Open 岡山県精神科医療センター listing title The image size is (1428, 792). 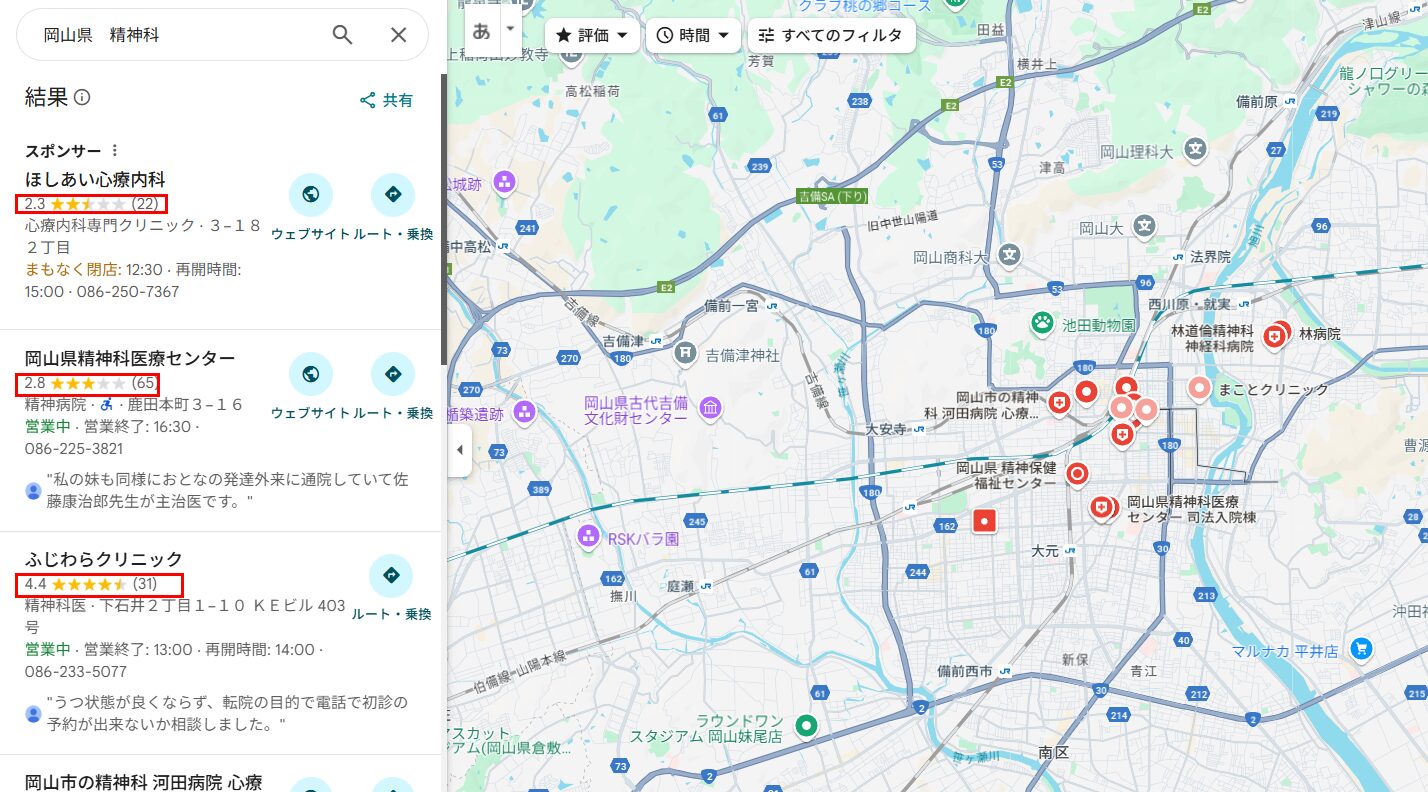tap(130, 358)
